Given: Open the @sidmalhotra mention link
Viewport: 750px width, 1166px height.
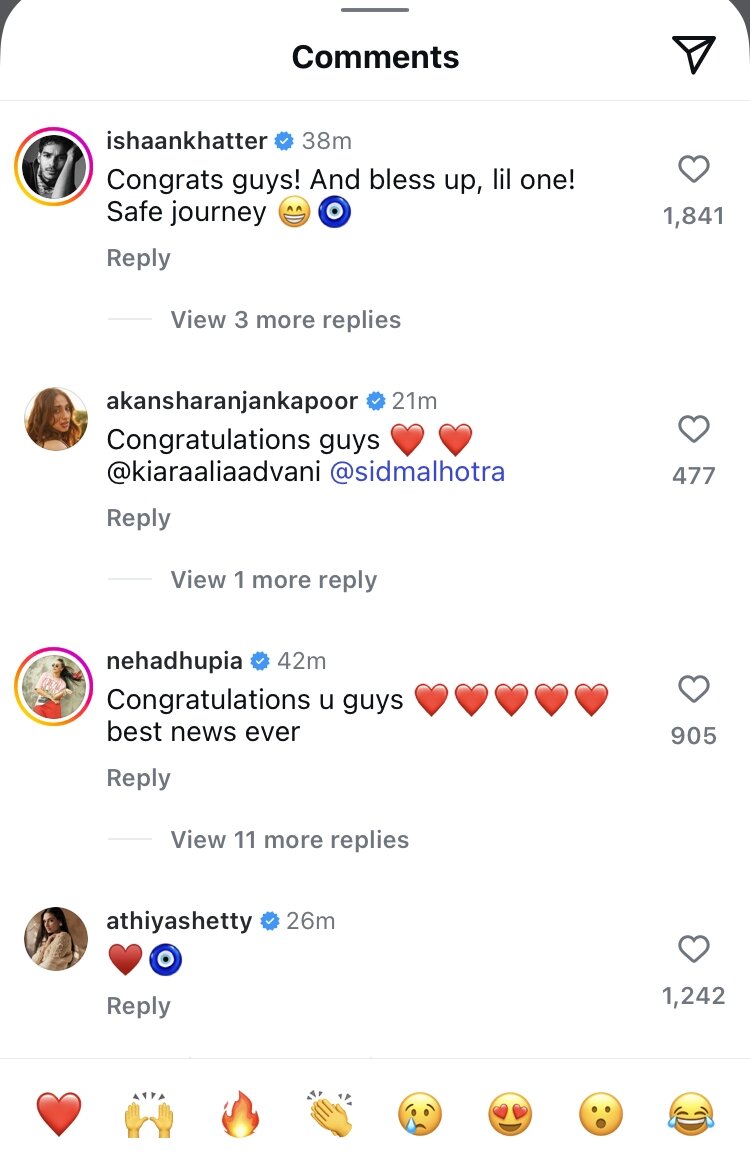Looking at the screenshot, I should (x=417, y=472).
